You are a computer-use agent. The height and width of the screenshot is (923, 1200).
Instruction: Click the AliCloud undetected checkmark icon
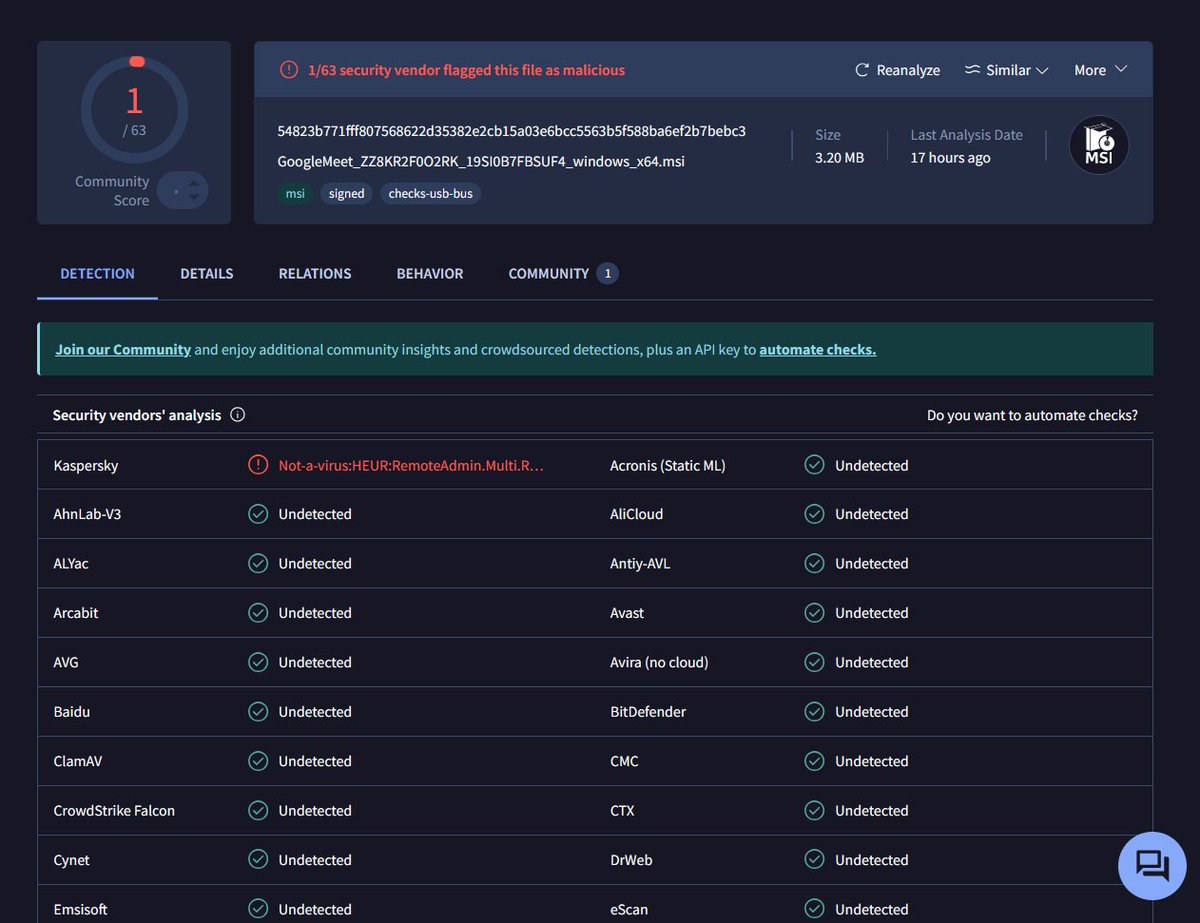tap(815, 514)
